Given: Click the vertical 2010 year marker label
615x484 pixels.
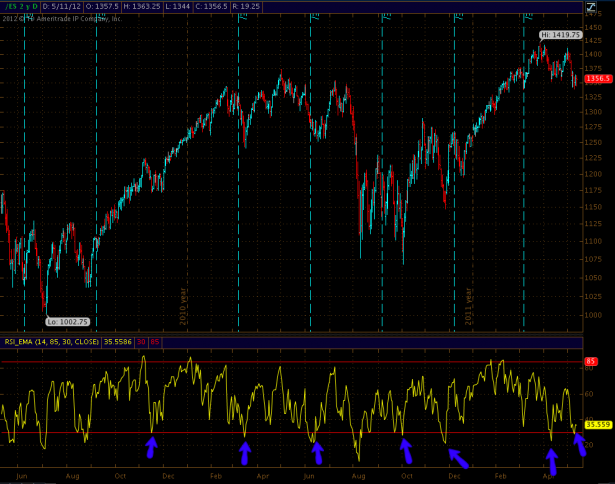Looking at the screenshot, I should pos(183,306).
